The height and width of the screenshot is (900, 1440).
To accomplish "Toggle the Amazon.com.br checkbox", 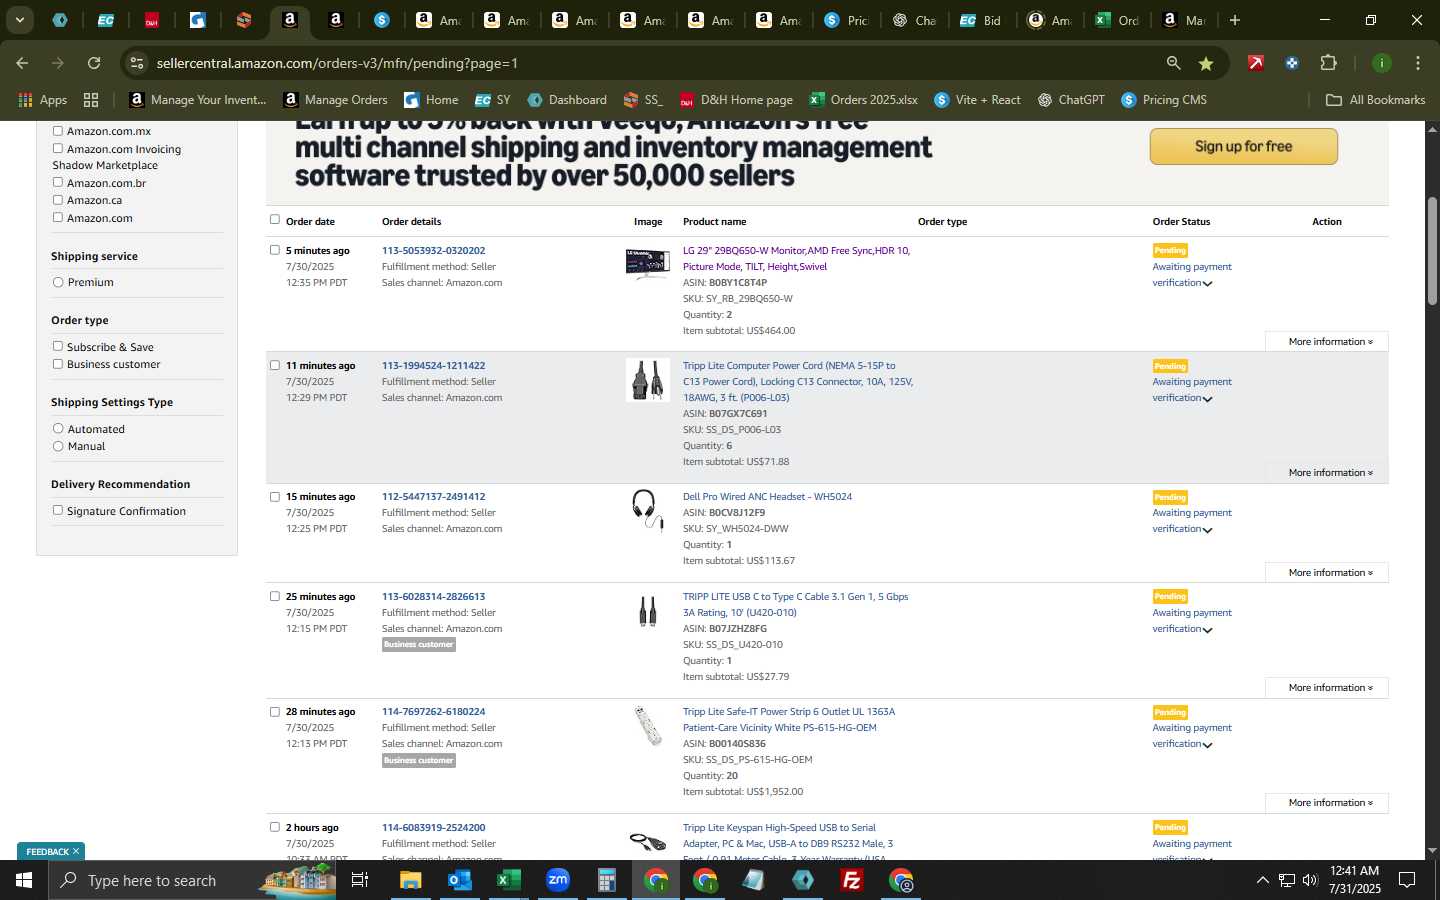I will click(58, 182).
